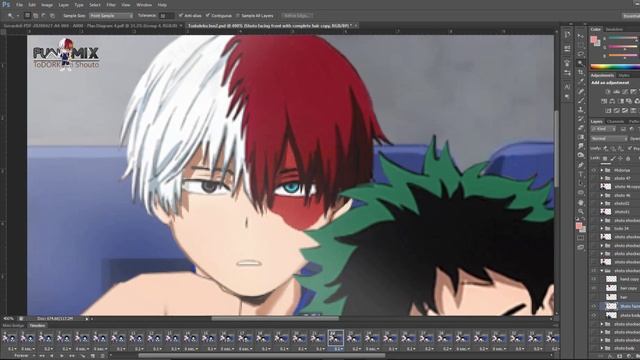Show the shoto 47 layer group
Image resolution: width=640 pixels, height=360 pixels.
(x=594, y=178)
